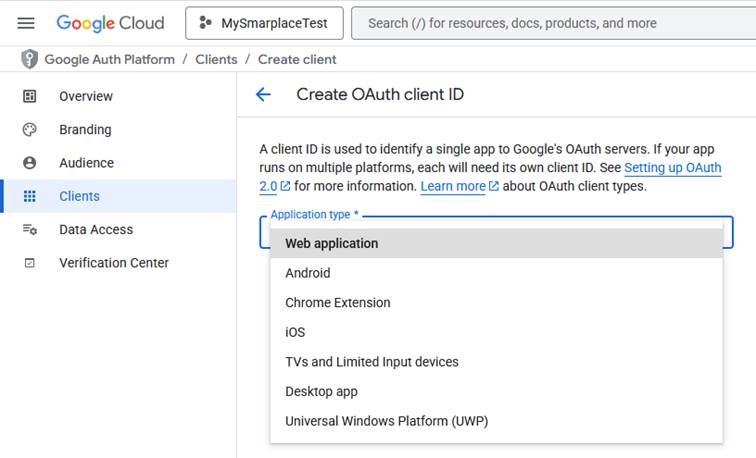Click the Google Cloud logo
Screen dimensions: 756x458
111,23
